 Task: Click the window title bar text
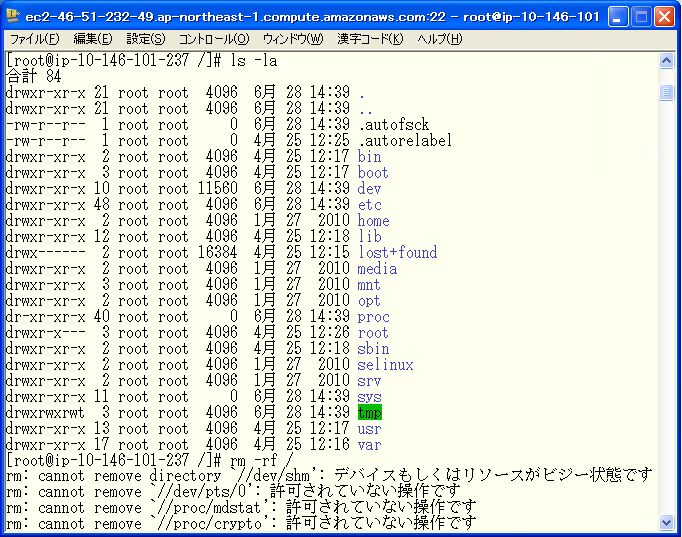(313, 17)
